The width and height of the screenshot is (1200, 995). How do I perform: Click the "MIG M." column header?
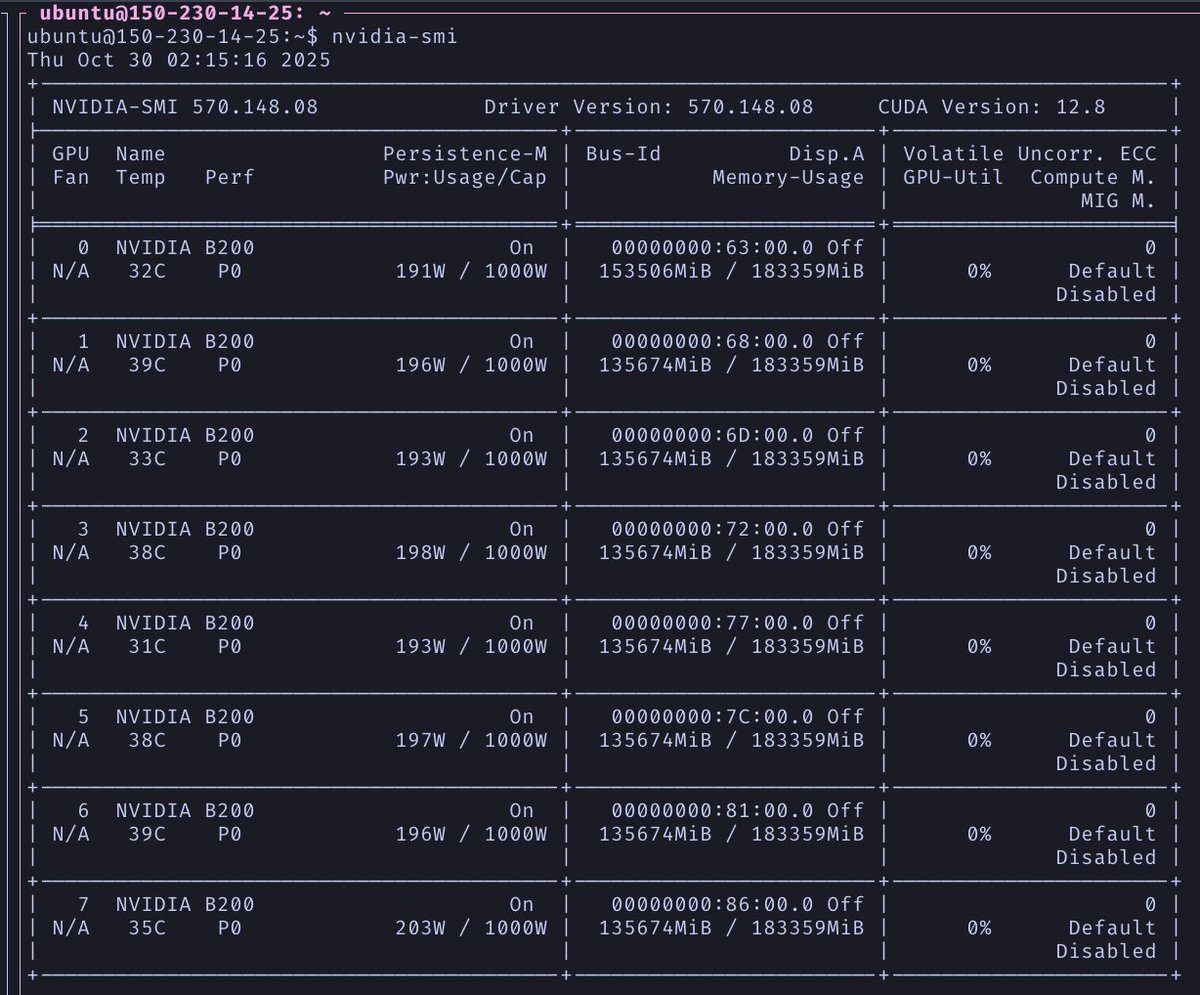[1118, 201]
